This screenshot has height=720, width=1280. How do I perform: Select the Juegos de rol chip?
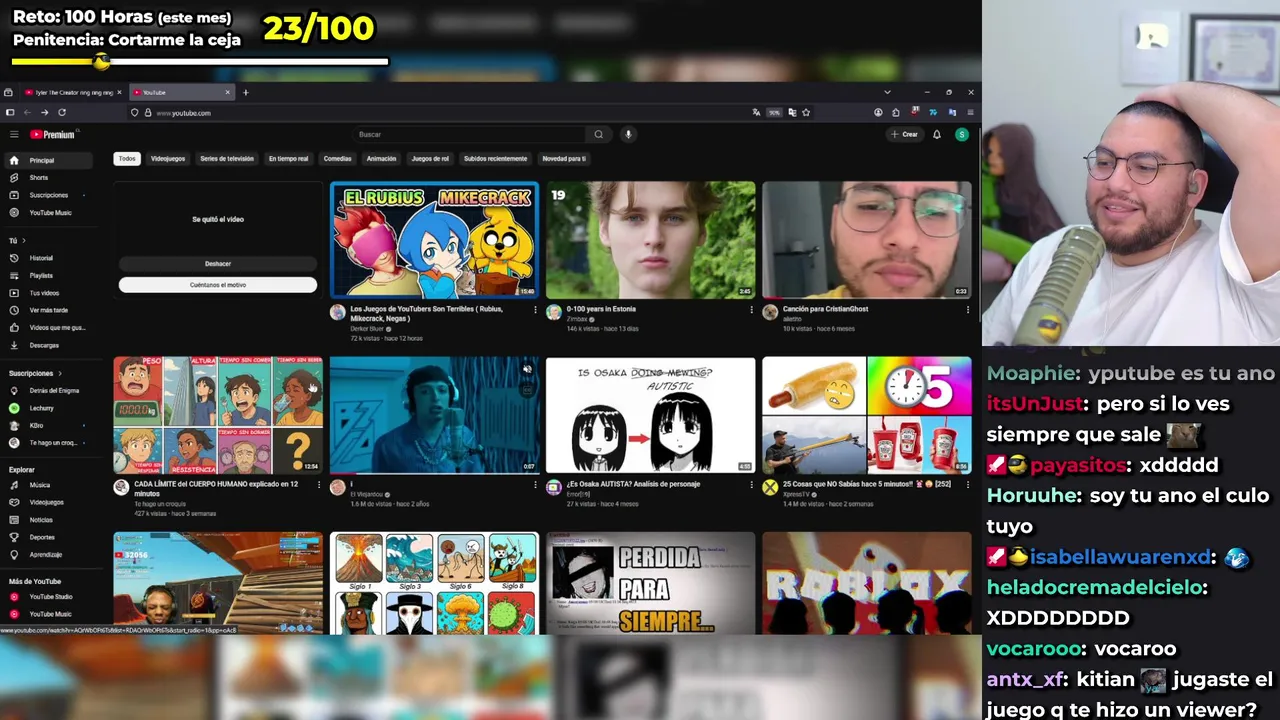430,158
